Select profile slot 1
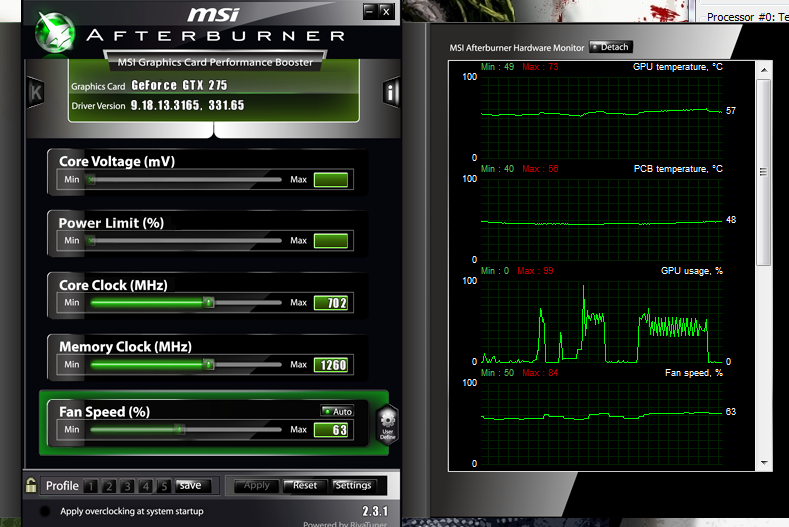789x527 pixels. coord(91,486)
